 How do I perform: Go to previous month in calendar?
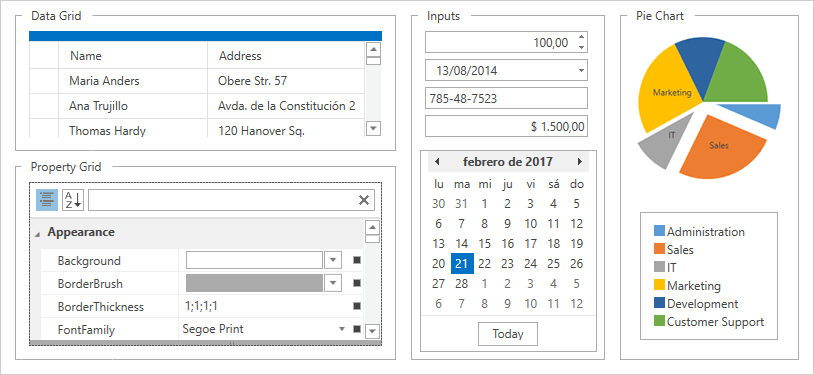(x=437, y=162)
